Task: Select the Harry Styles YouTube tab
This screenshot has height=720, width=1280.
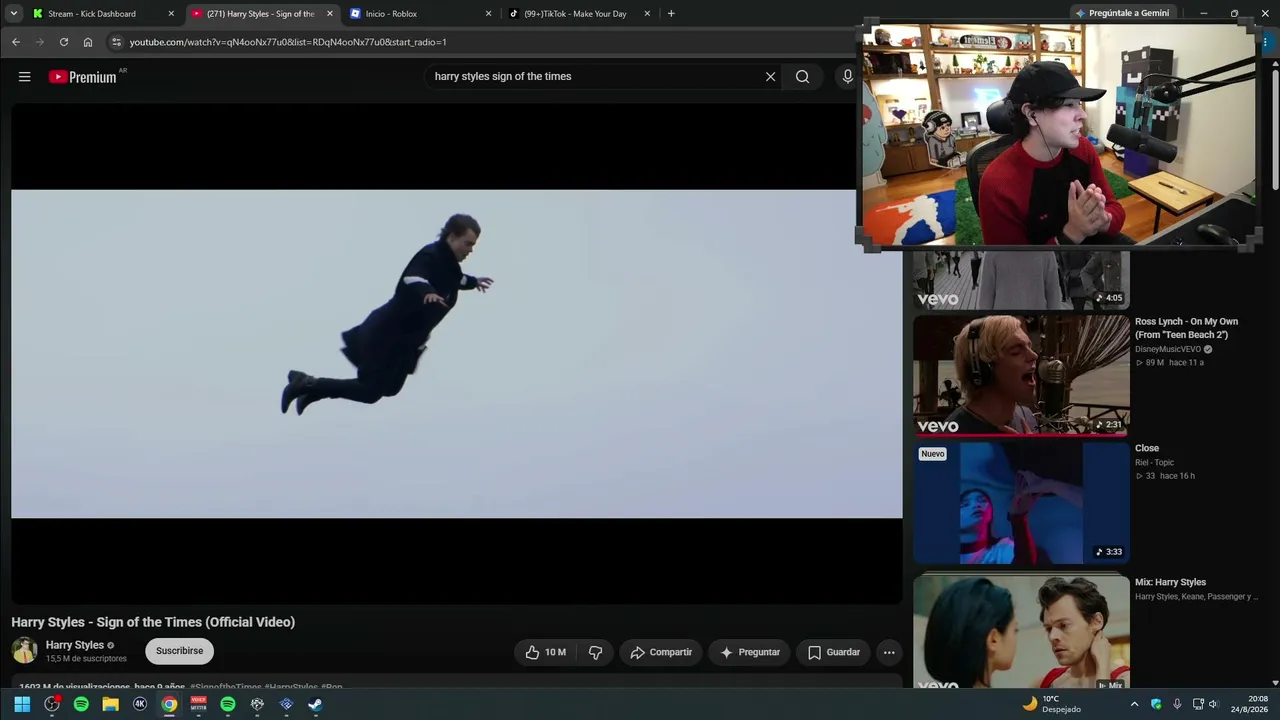Action: pos(262,14)
